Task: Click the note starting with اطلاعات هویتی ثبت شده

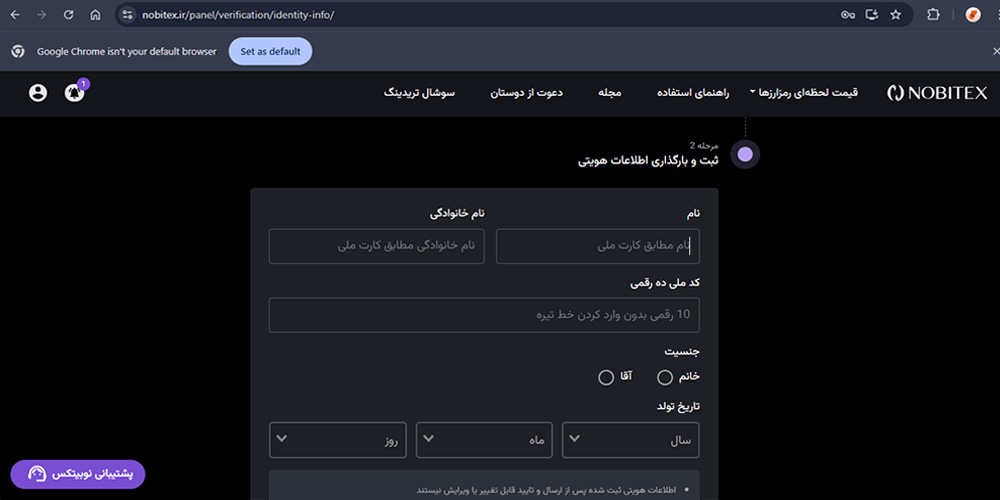Action: pyautogui.click(x=548, y=490)
